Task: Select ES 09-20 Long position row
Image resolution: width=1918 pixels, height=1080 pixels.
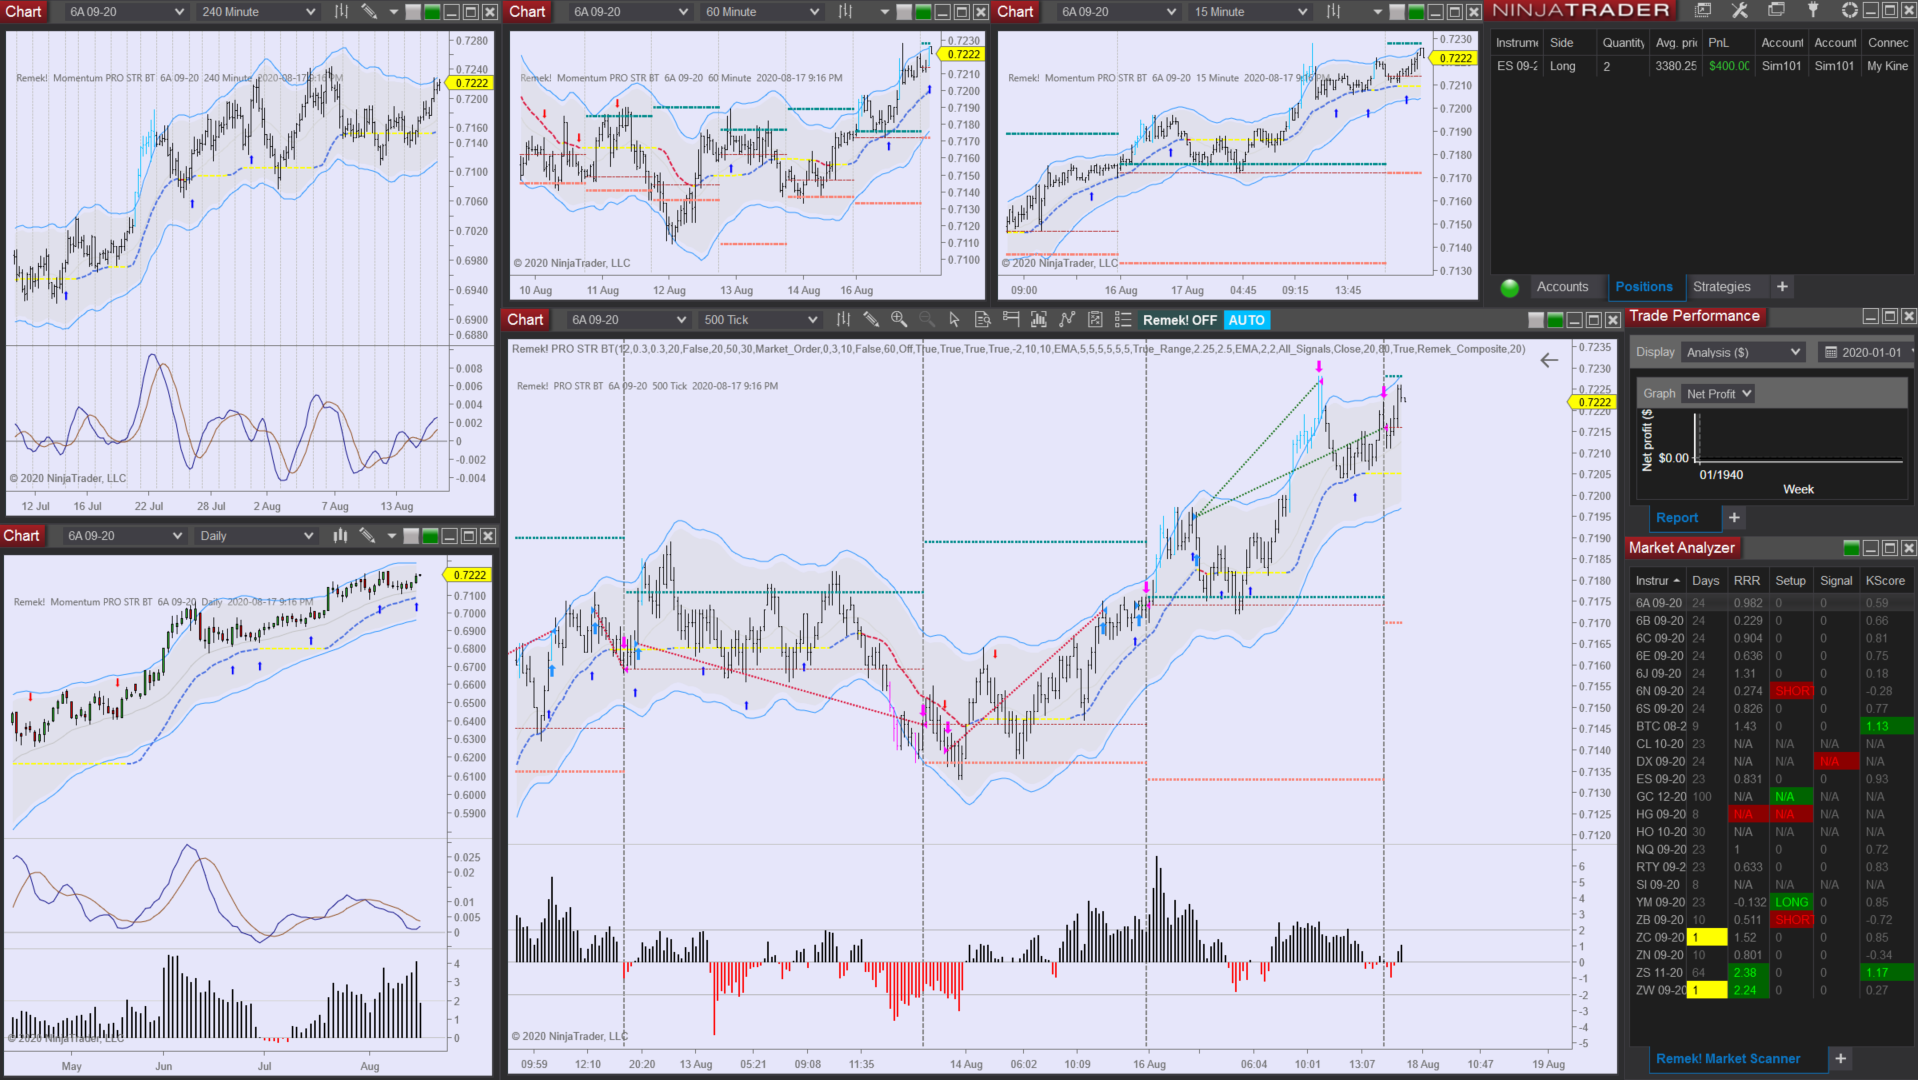Action: pyautogui.click(x=1702, y=66)
